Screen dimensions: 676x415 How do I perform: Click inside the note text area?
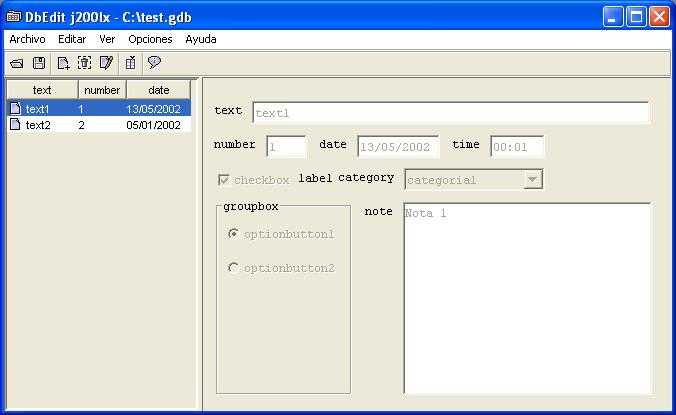click(527, 298)
